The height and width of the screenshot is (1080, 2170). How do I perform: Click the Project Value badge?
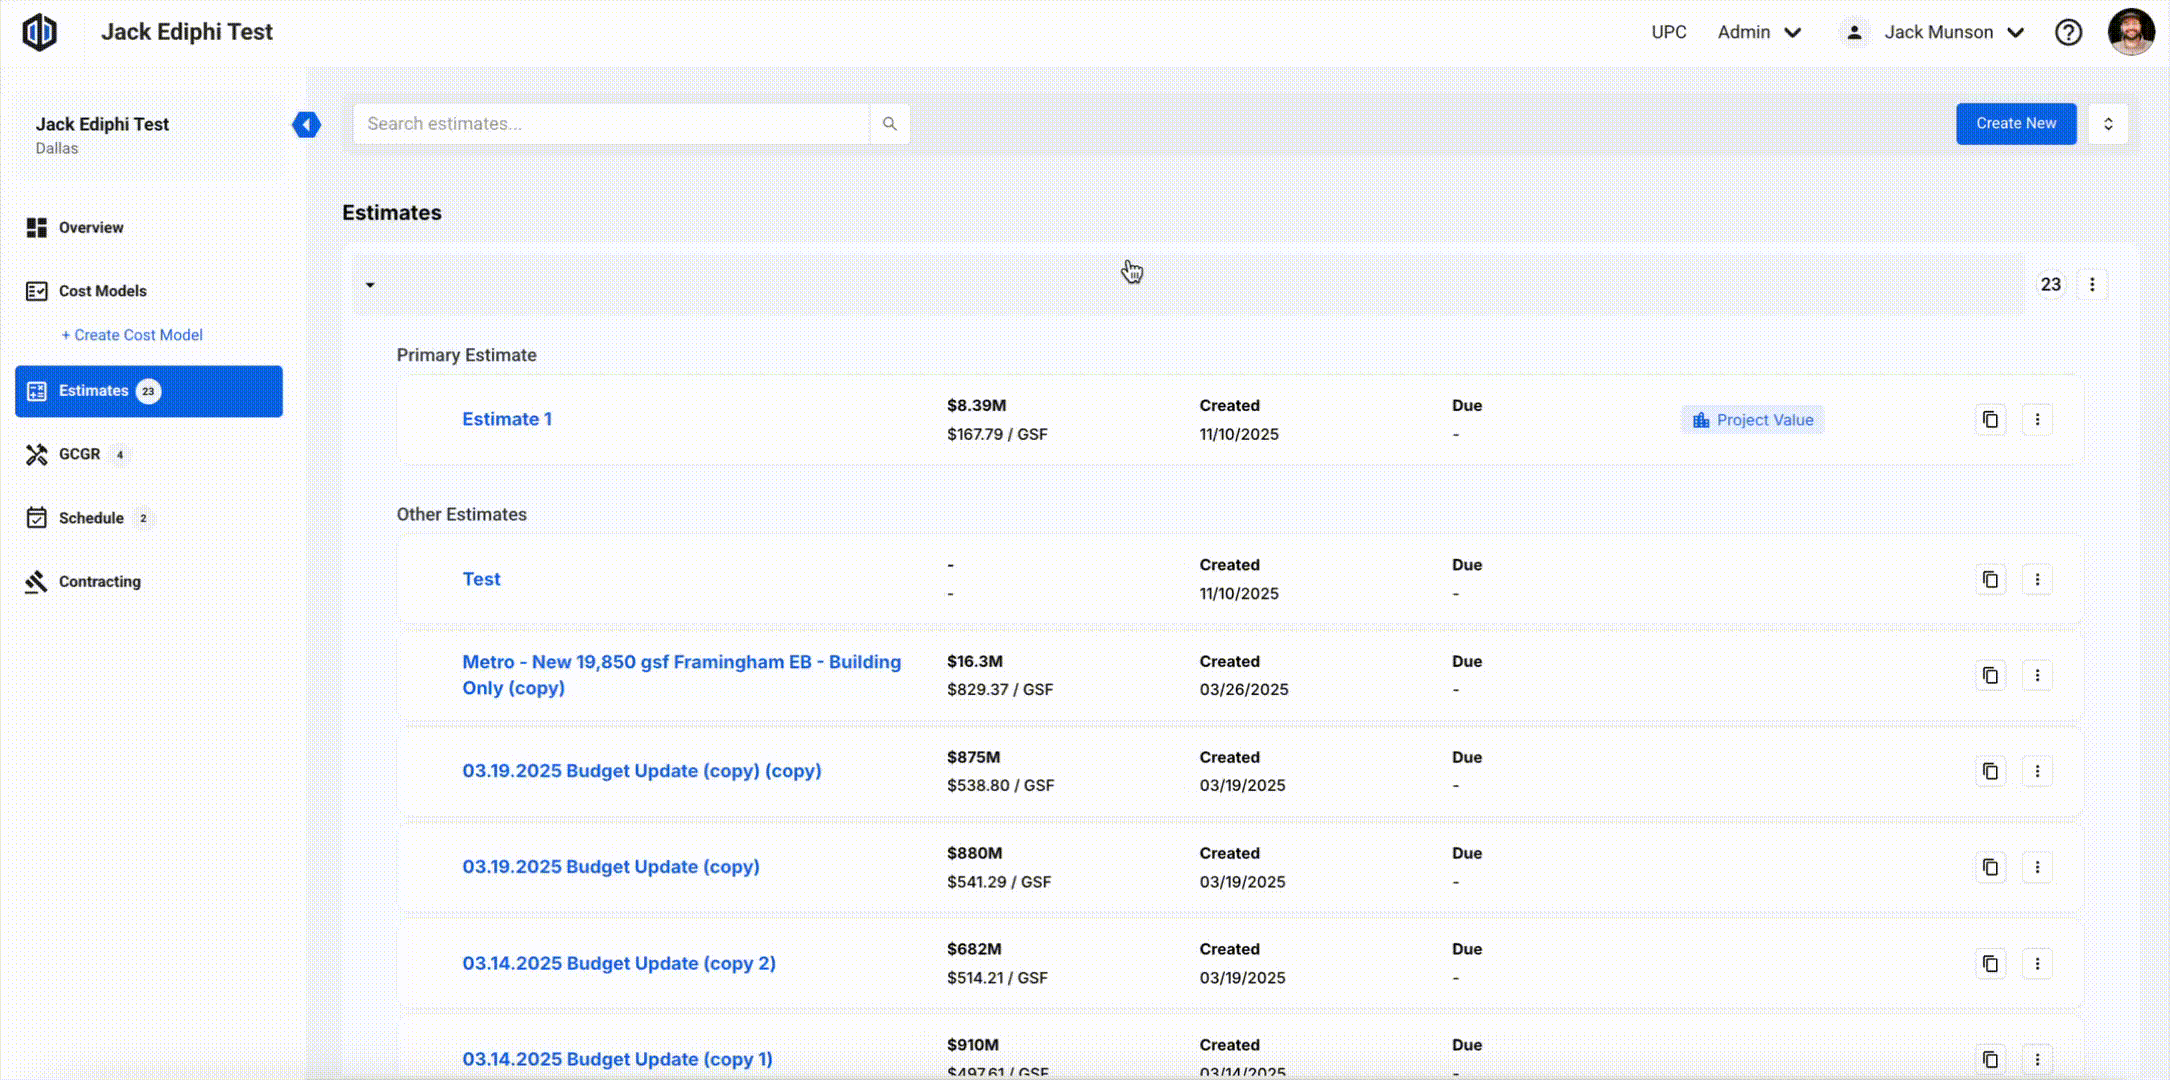click(x=1753, y=420)
